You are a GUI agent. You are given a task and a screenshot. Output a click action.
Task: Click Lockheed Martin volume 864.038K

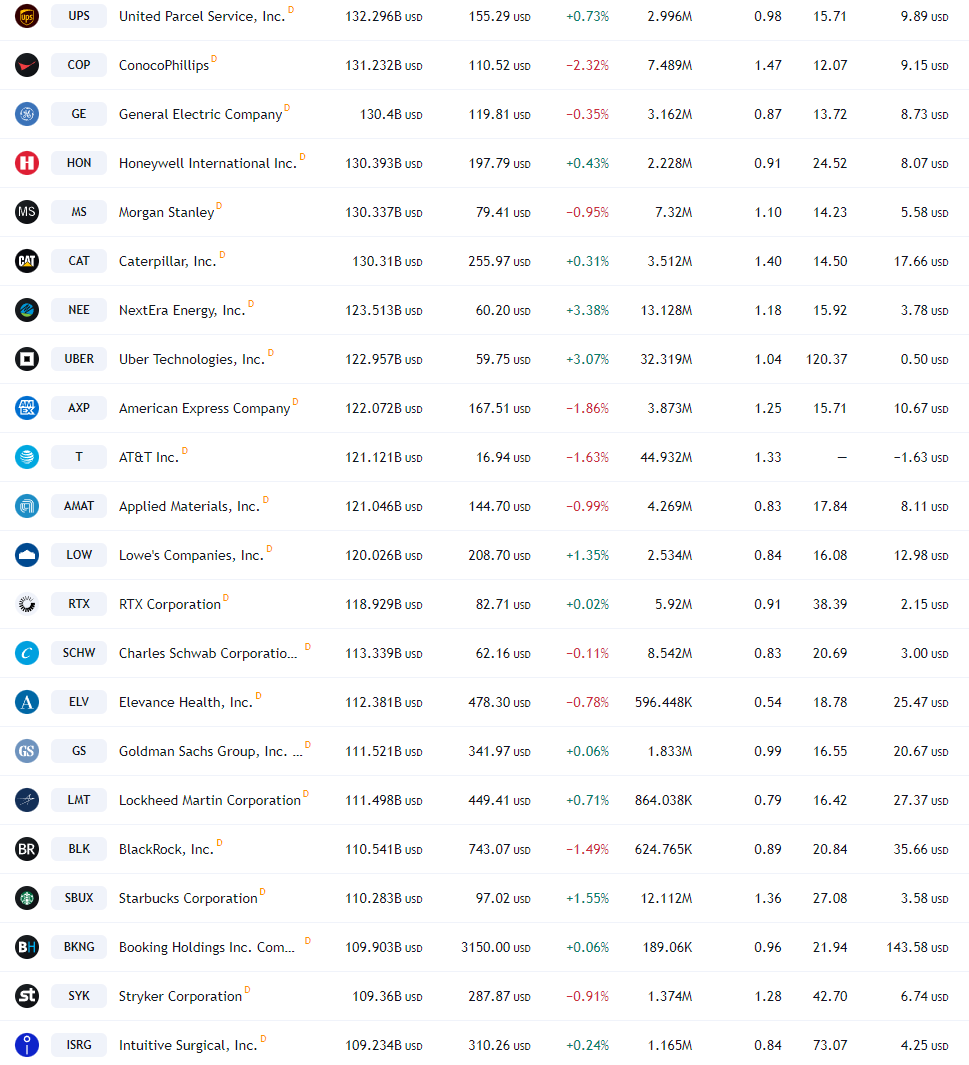[663, 800]
